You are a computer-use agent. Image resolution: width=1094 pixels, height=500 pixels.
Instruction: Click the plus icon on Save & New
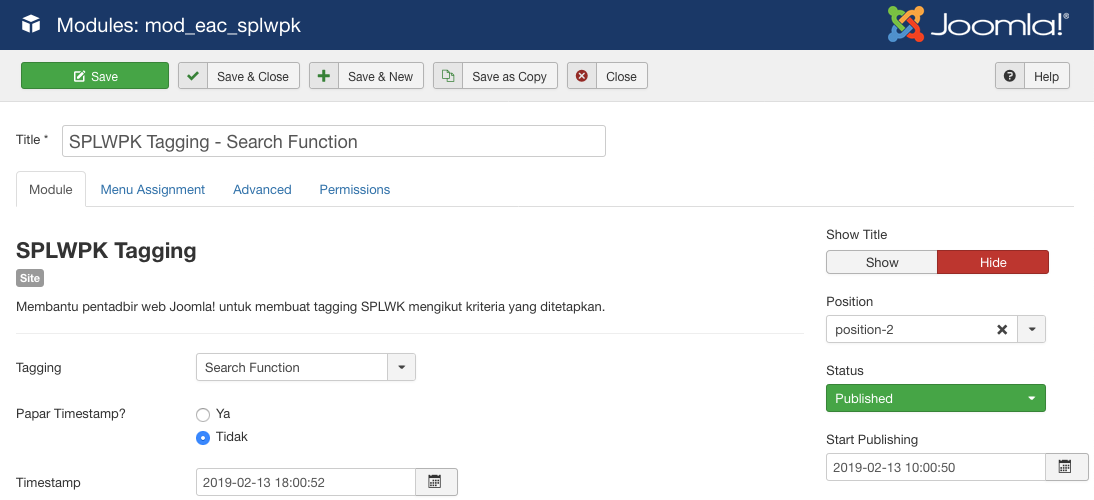(324, 76)
